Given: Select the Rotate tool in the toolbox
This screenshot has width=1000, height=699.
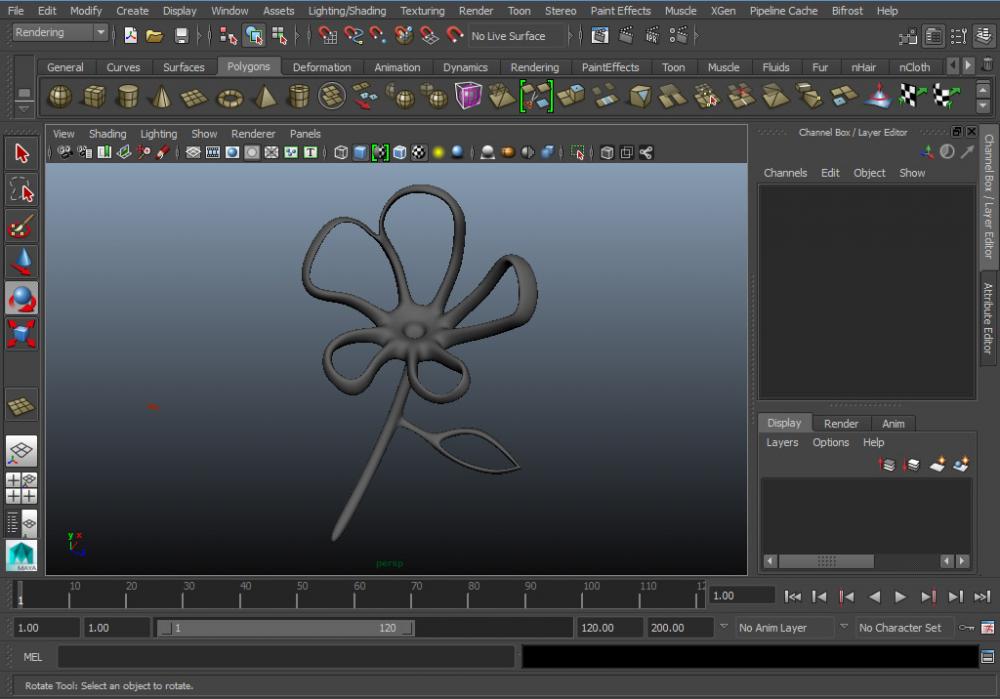Looking at the screenshot, I should coord(22,298).
